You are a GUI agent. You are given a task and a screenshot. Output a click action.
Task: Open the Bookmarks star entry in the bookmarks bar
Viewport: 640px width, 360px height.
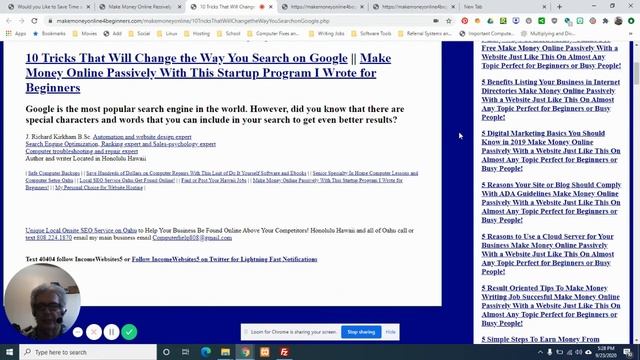coord(49,34)
